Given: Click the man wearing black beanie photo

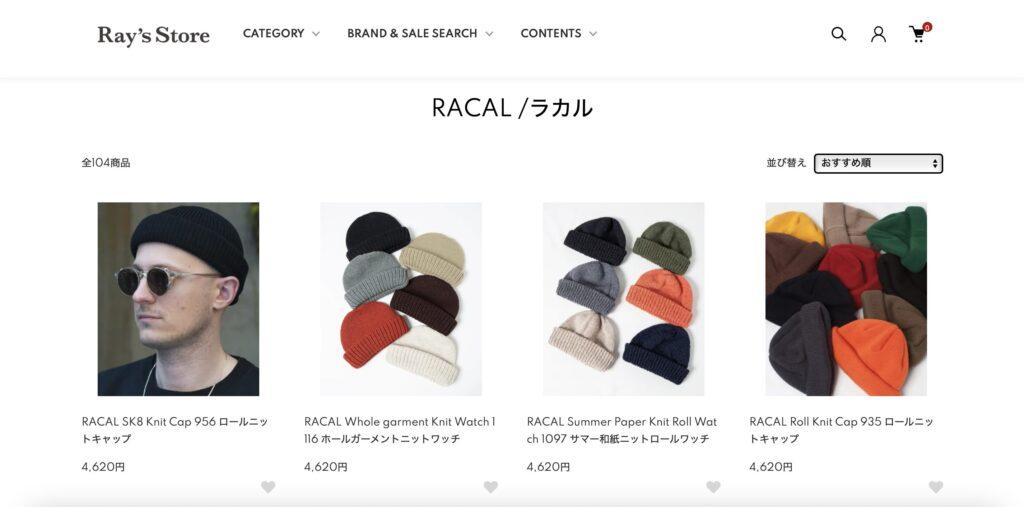Looking at the screenshot, I should click(x=178, y=299).
